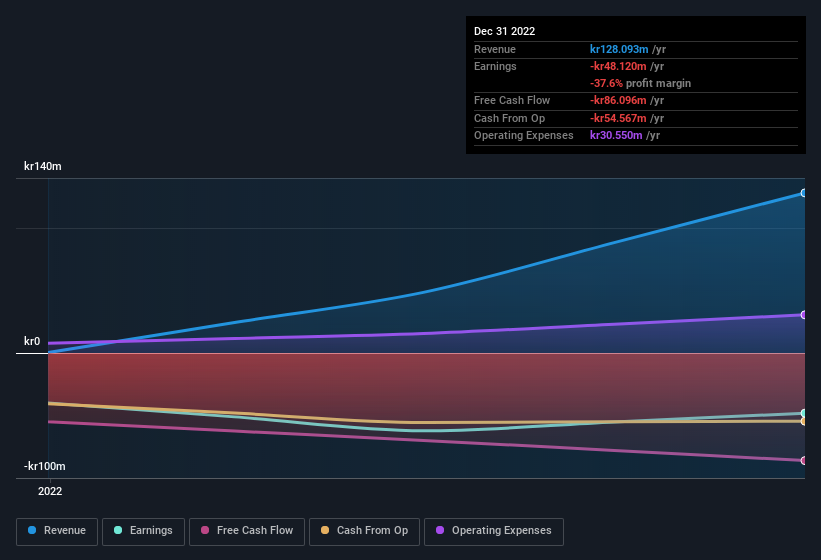Image resolution: width=821 pixels, height=560 pixels.
Task: Toggle the Free Cash Flow legend button
Action: 247,531
